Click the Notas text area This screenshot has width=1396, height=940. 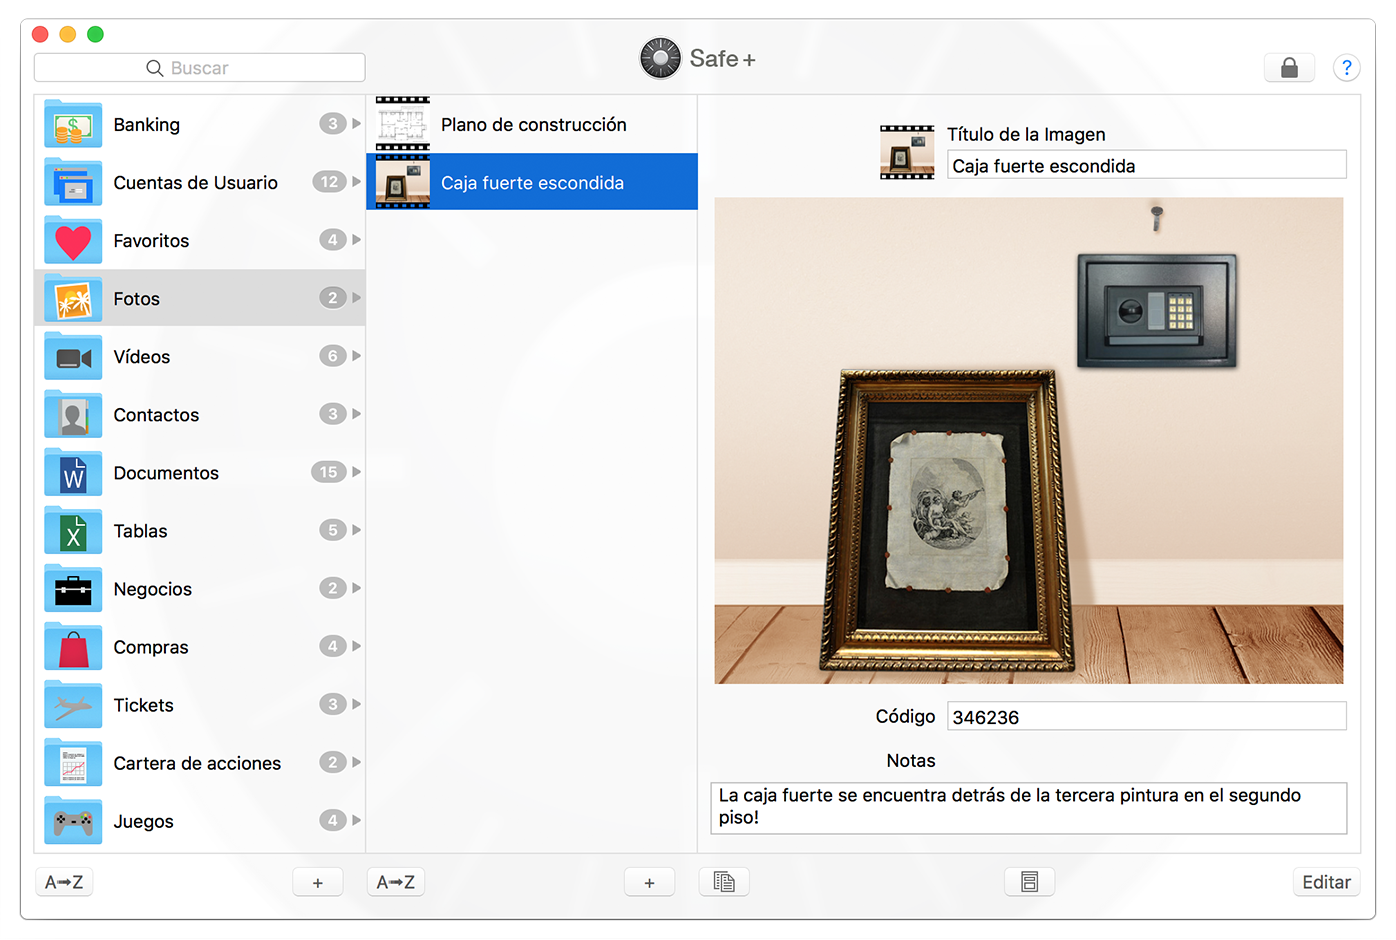click(1029, 808)
